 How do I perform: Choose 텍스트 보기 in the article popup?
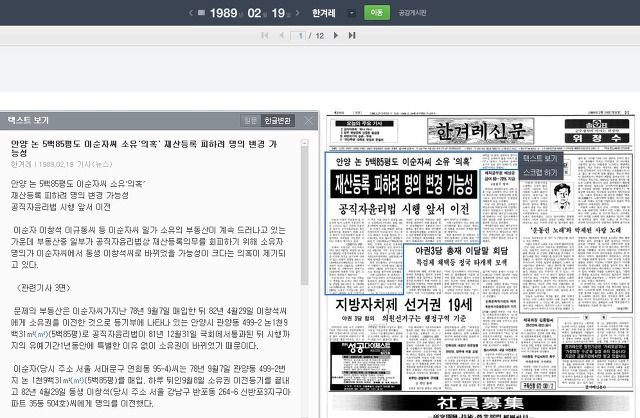click(540, 158)
